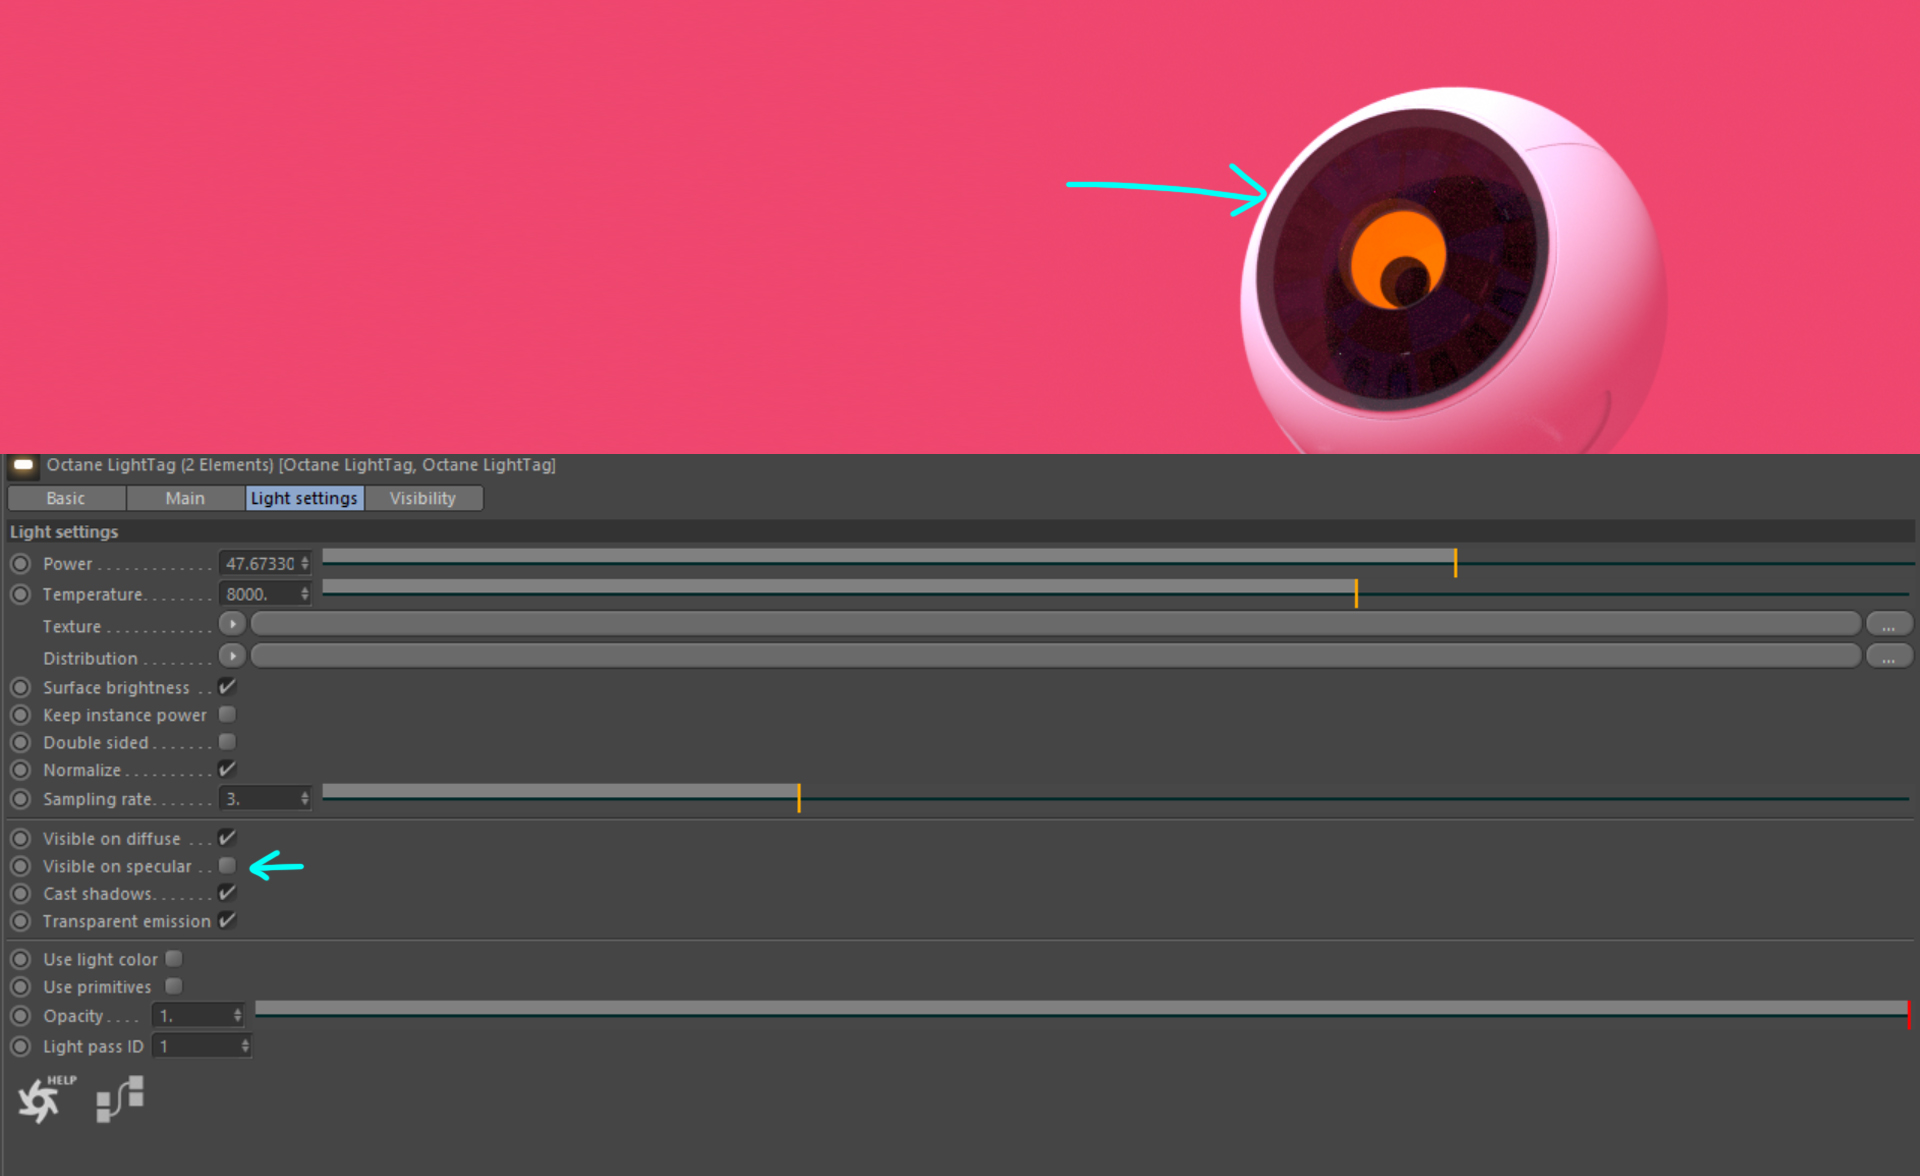Click the node editor icon
The height and width of the screenshot is (1176, 1920).
[120, 1098]
